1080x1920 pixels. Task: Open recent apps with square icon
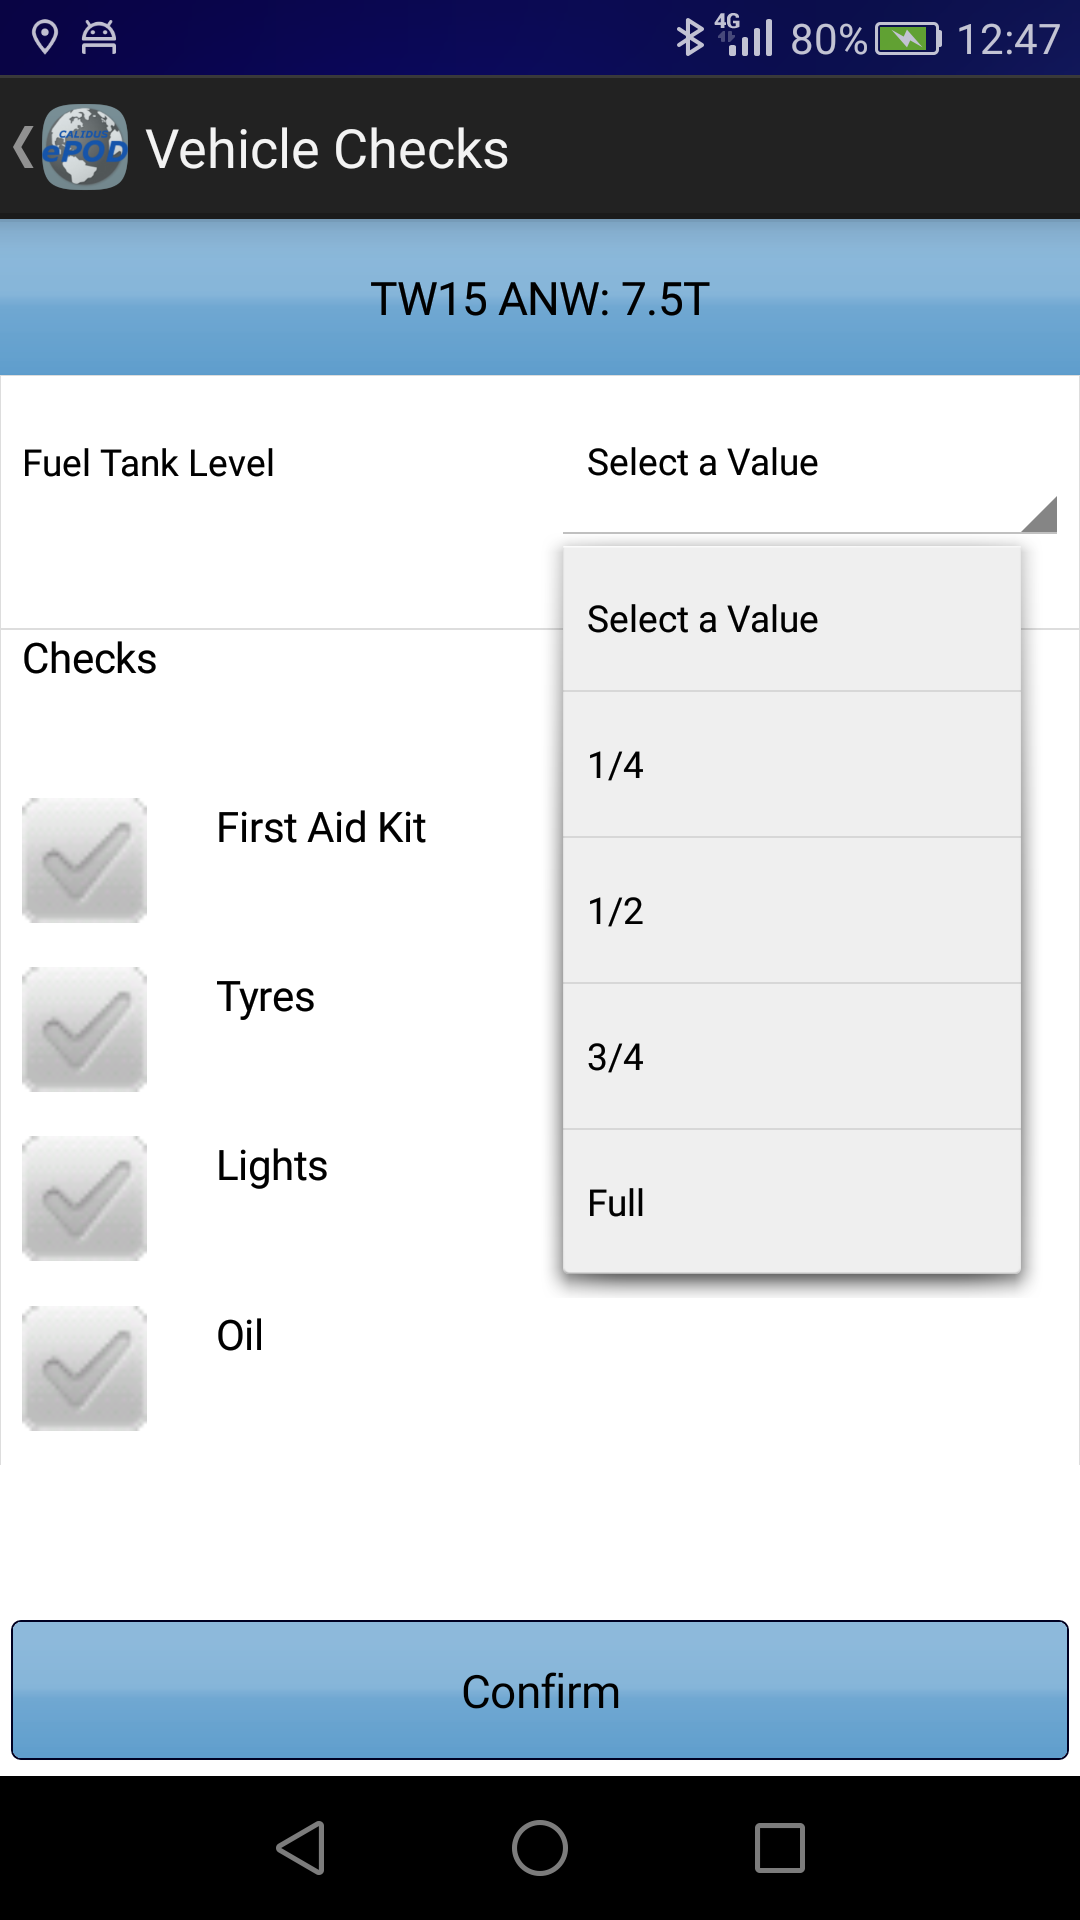[x=780, y=1847]
